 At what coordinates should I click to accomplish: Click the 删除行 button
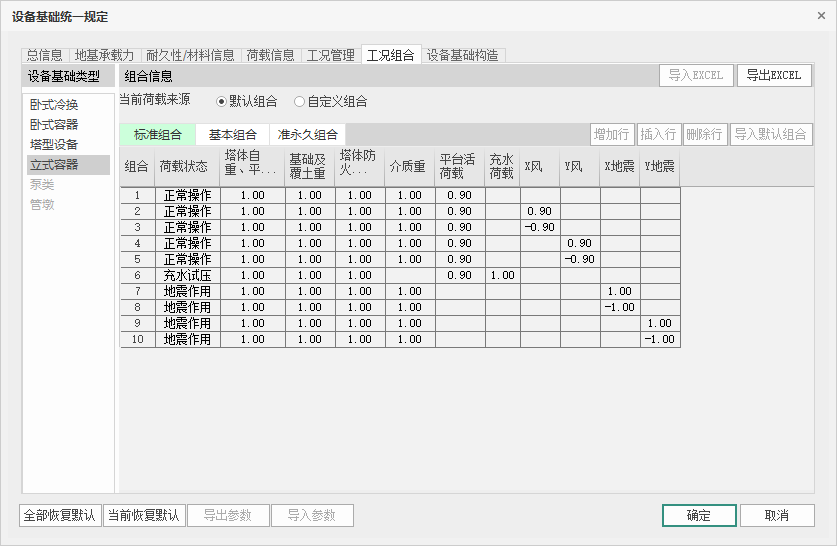[x=705, y=134]
